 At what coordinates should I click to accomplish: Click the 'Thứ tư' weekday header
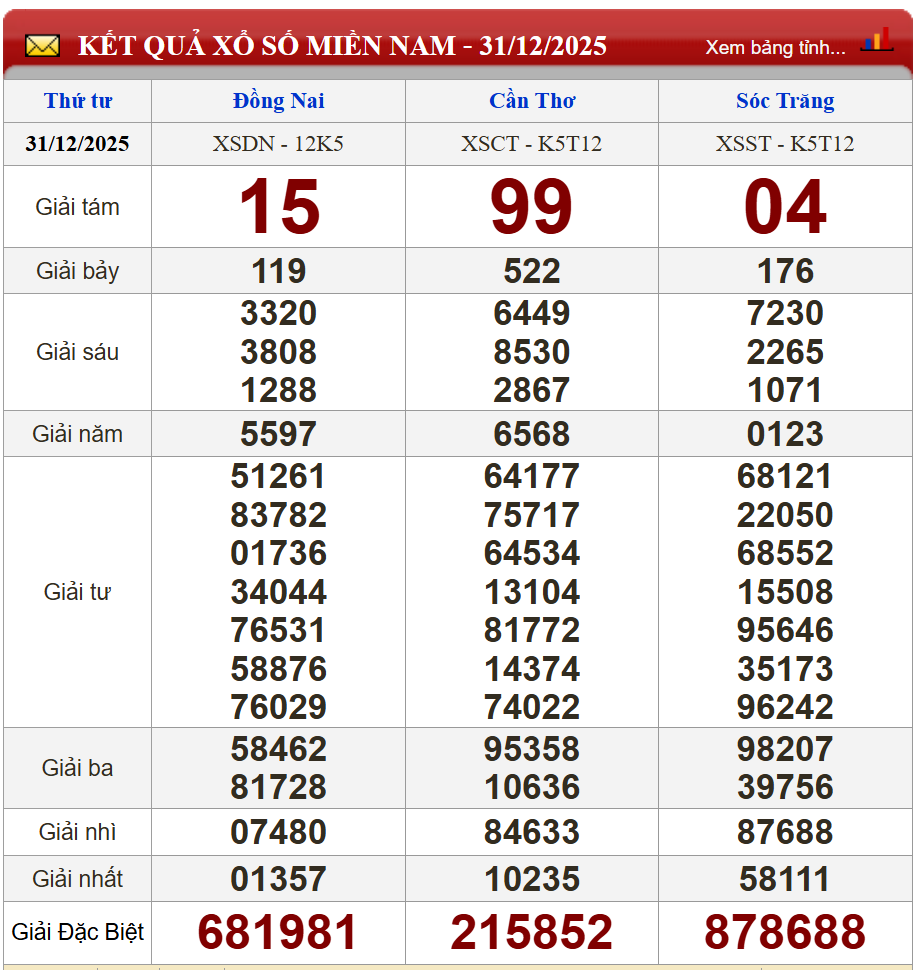pyautogui.click(x=78, y=101)
